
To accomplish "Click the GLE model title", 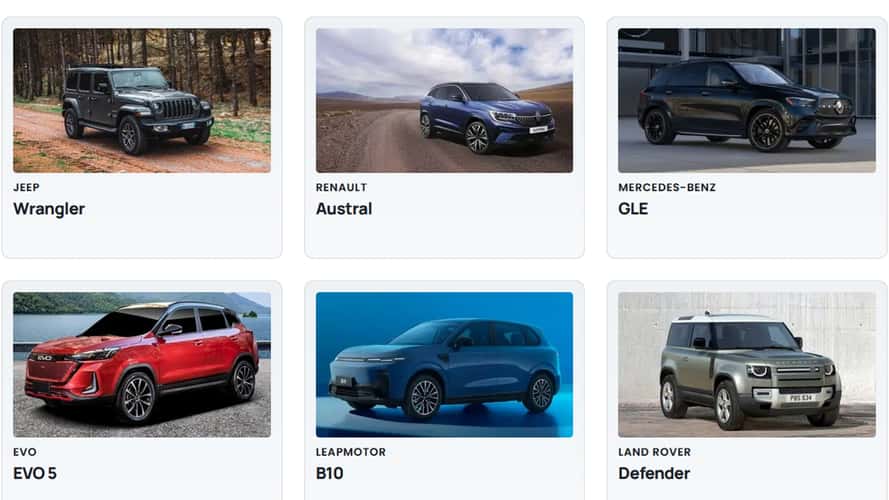I will [633, 209].
